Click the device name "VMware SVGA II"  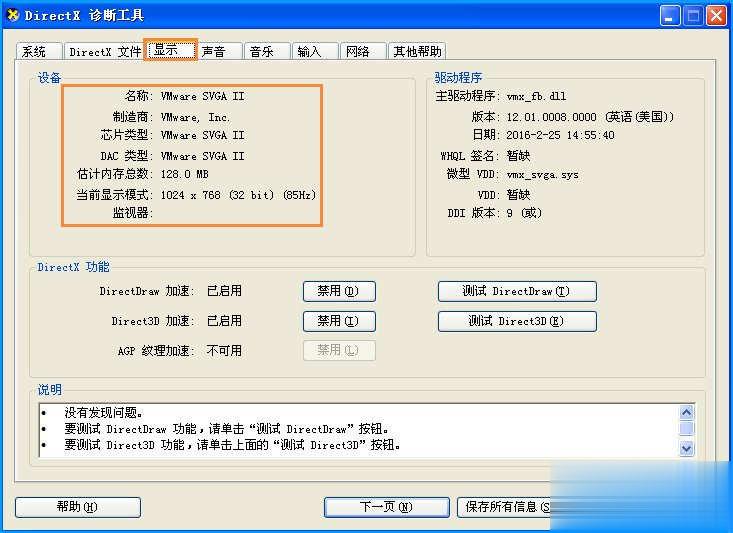202,96
